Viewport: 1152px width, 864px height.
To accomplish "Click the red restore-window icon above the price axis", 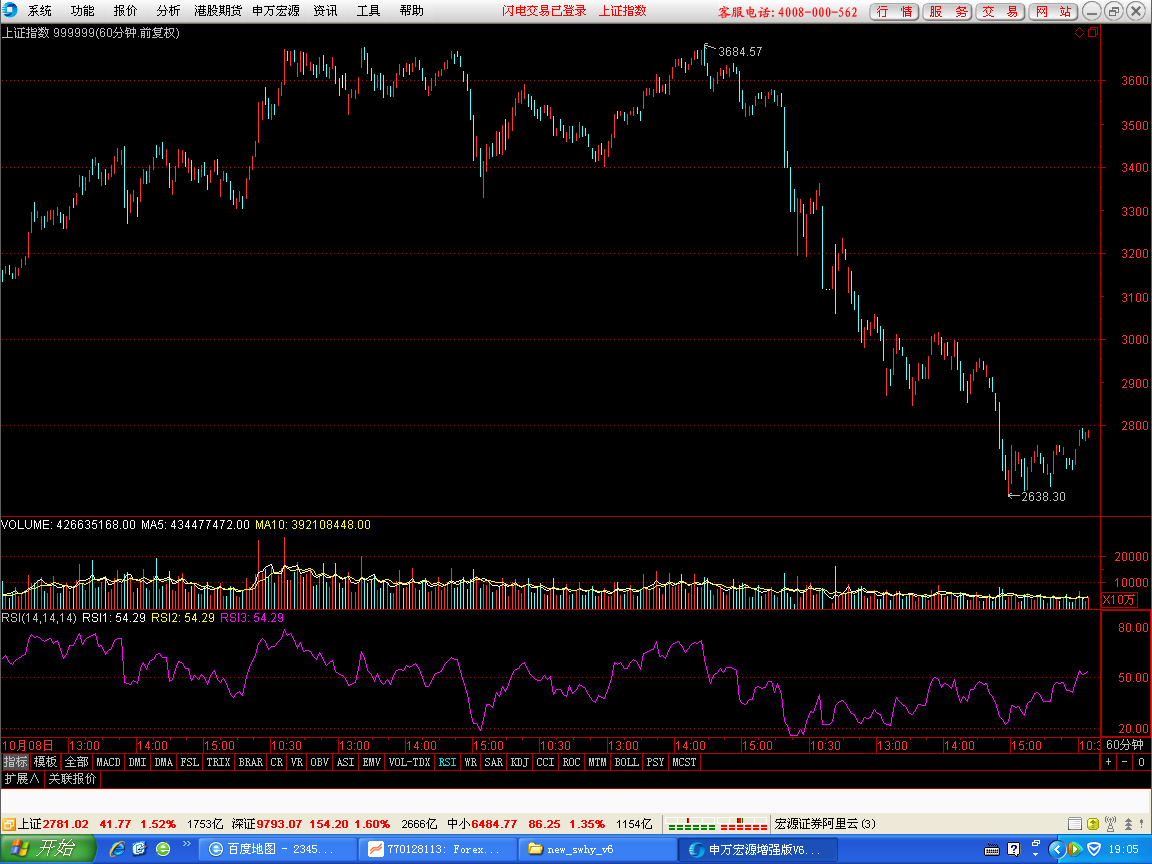I will pyautogui.click(x=1092, y=32).
